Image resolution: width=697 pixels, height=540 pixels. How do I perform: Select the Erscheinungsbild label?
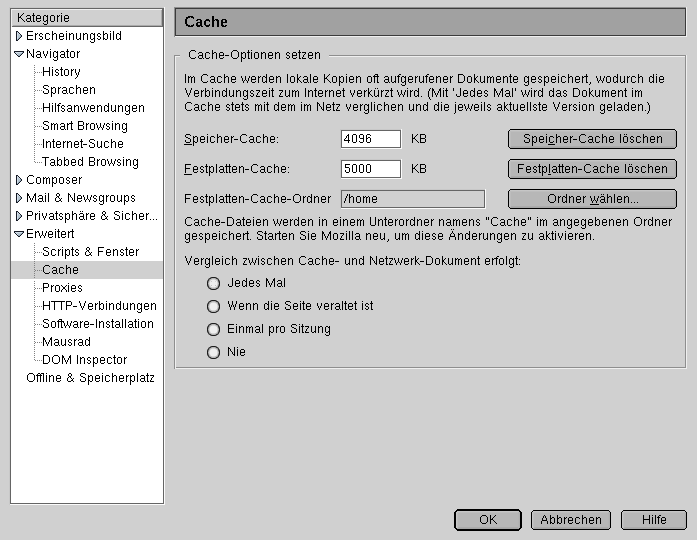[74, 36]
